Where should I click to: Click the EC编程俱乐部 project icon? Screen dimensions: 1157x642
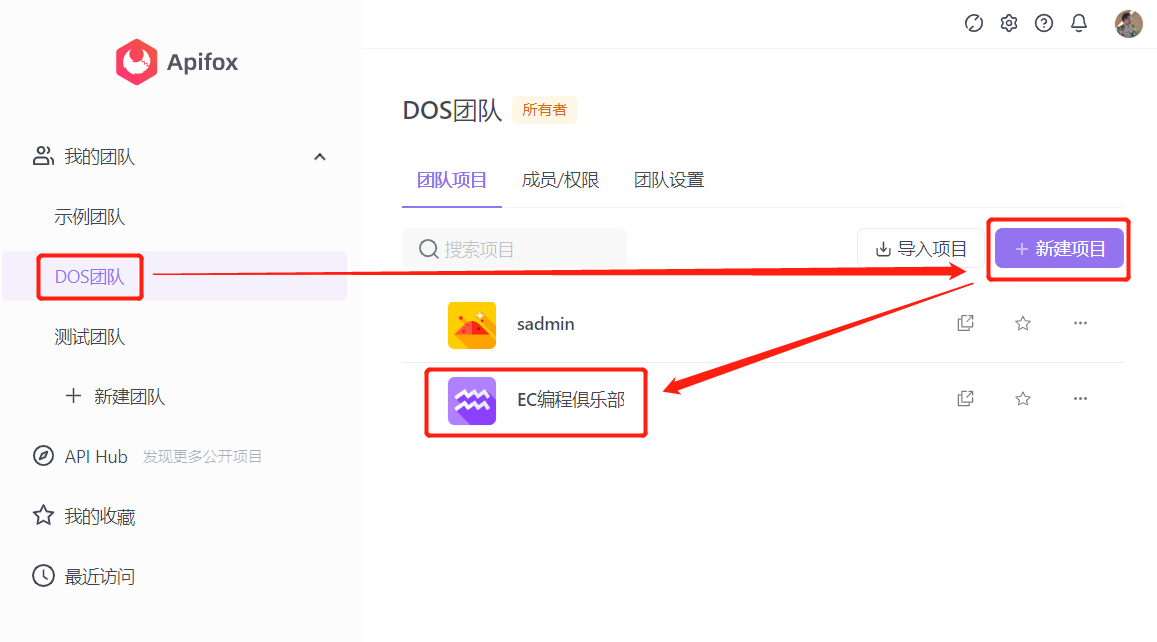[471, 400]
